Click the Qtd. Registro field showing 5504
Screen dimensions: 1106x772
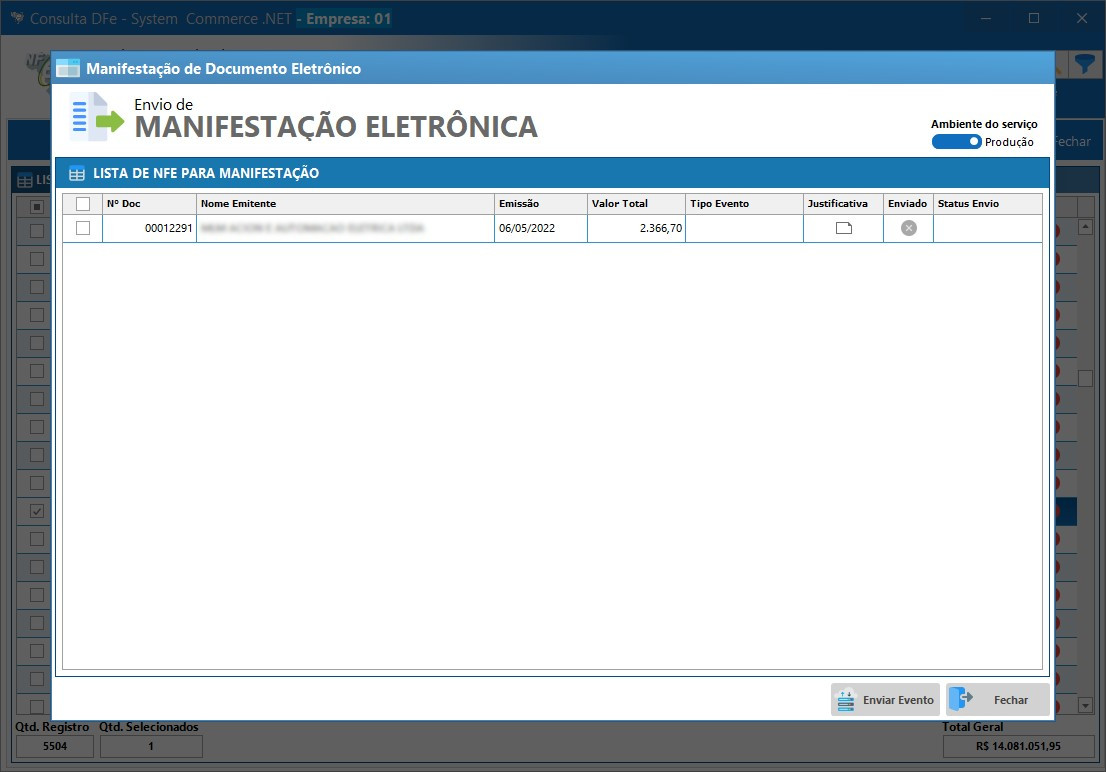tap(55, 746)
